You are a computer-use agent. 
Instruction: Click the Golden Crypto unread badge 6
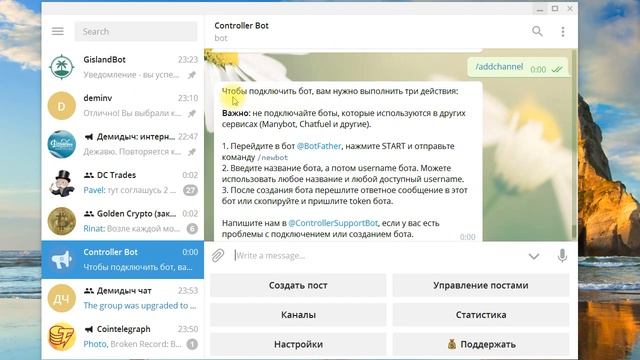[x=192, y=229]
